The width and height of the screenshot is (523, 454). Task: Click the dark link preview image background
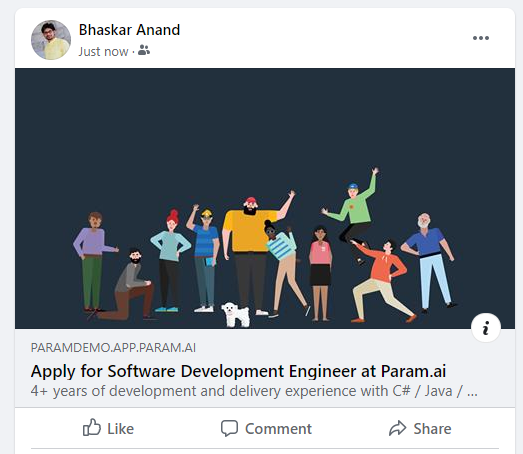(x=265, y=127)
